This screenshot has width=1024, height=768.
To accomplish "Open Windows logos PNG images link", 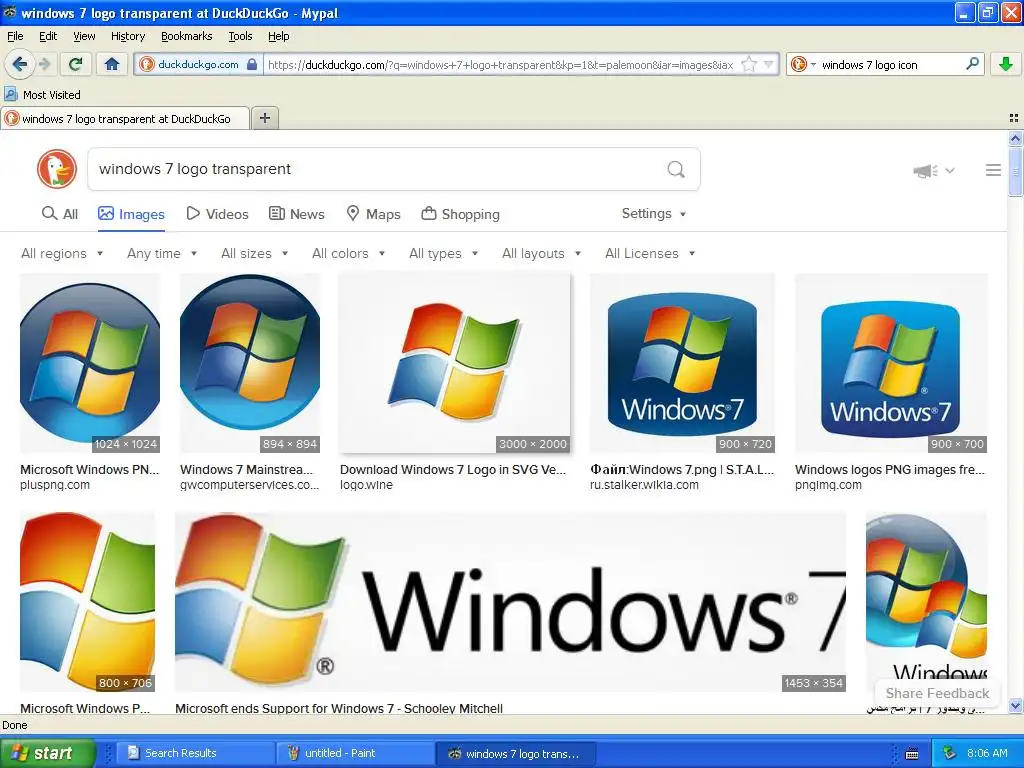I will click(890, 470).
